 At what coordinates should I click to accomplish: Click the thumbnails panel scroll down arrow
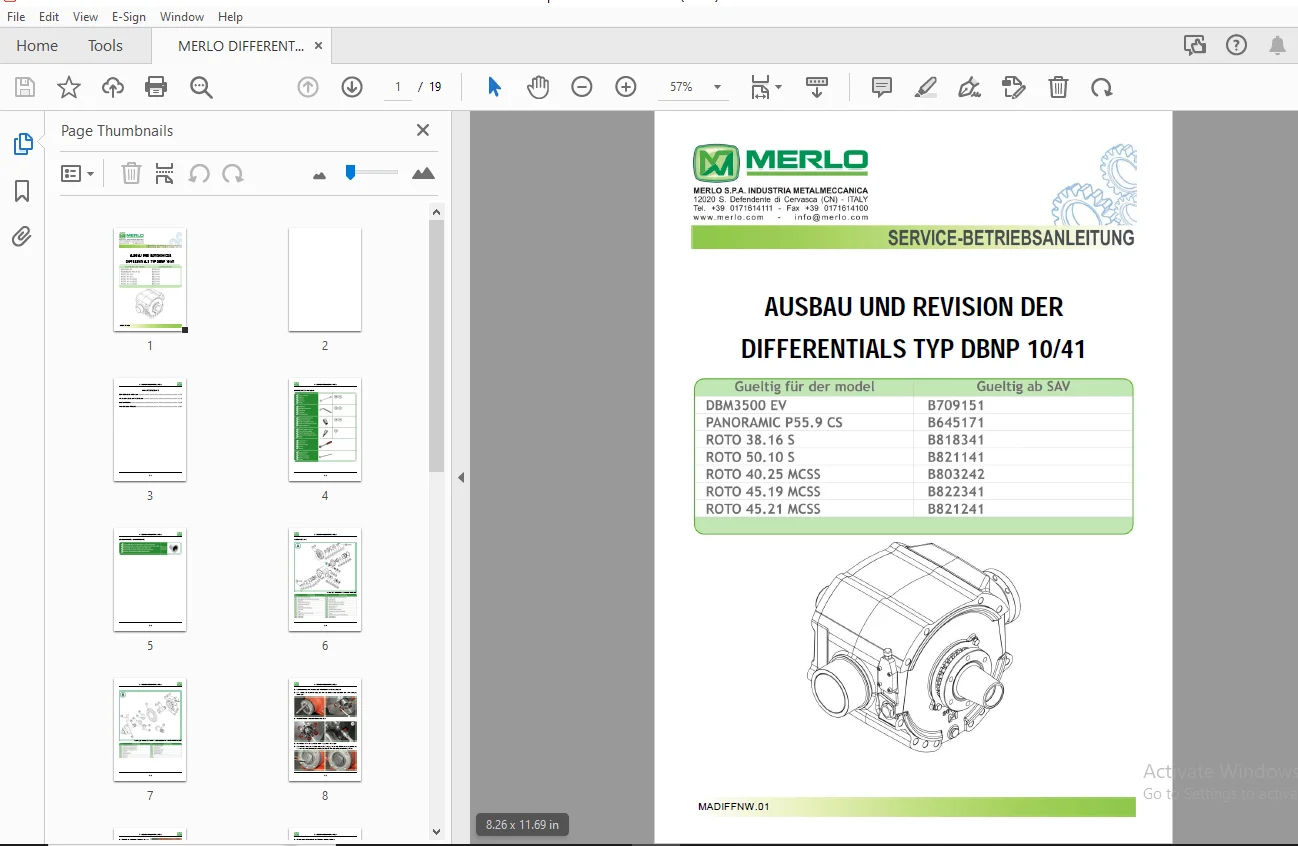pyautogui.click(x=436, y=831)
